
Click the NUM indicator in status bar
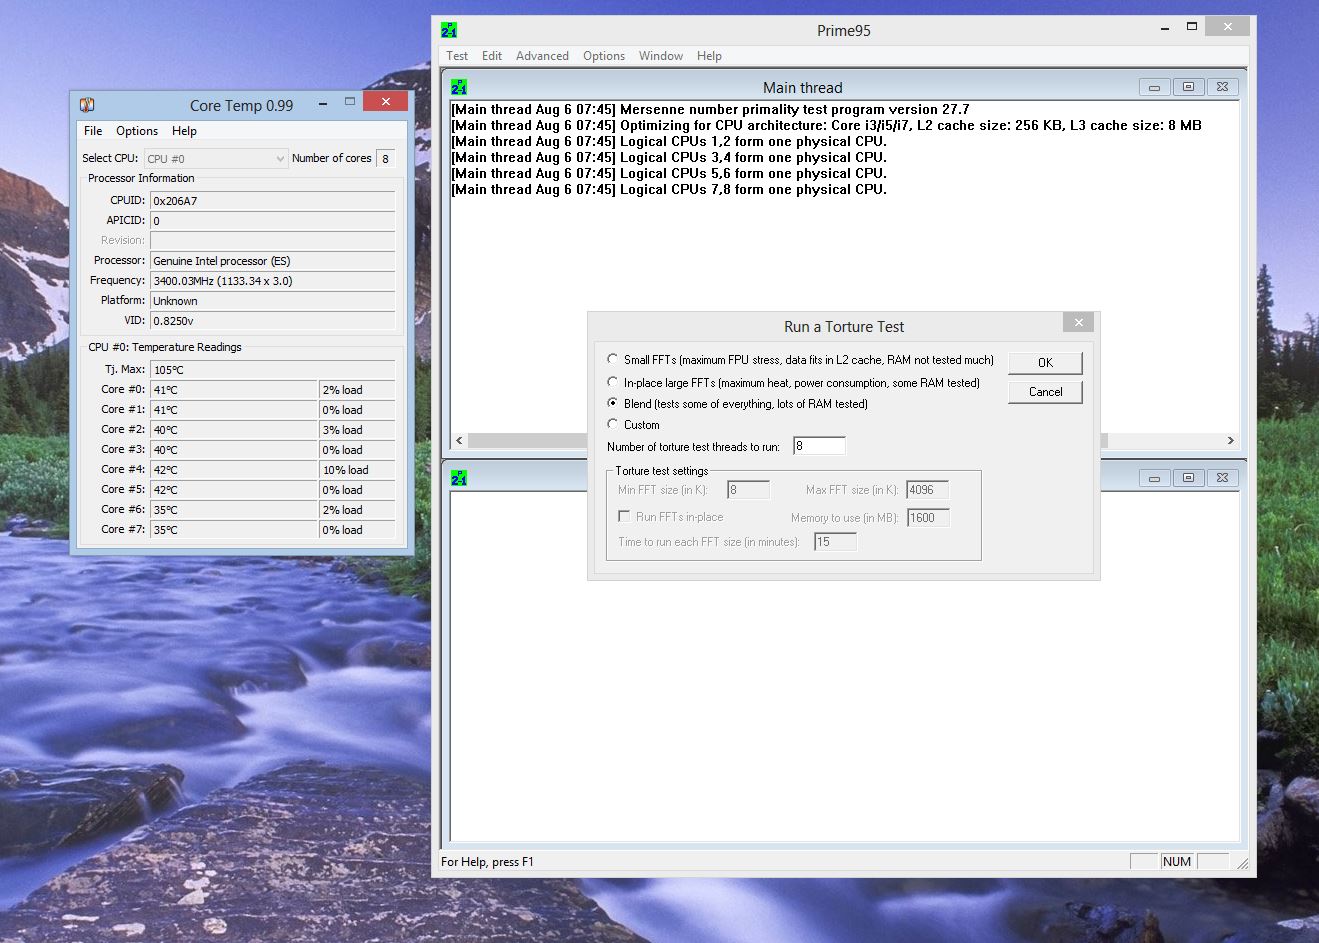point(1177,862)
